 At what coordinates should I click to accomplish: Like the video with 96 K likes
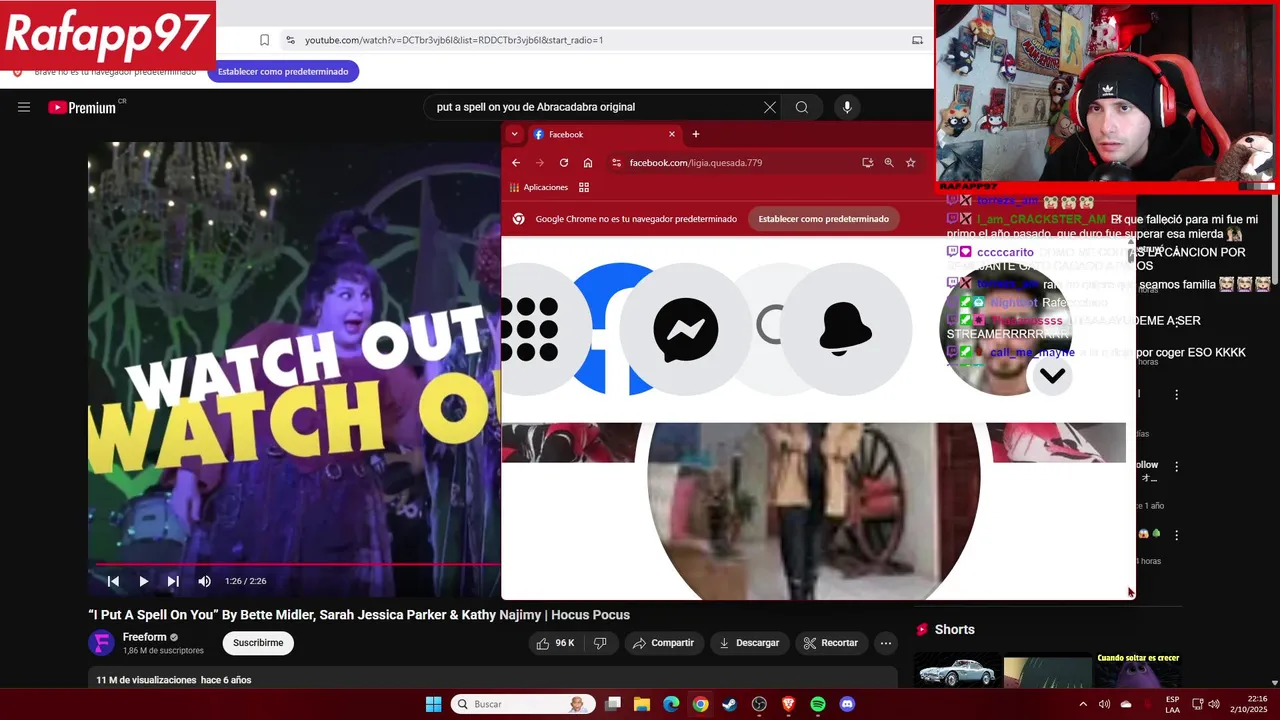click(556, 643)
